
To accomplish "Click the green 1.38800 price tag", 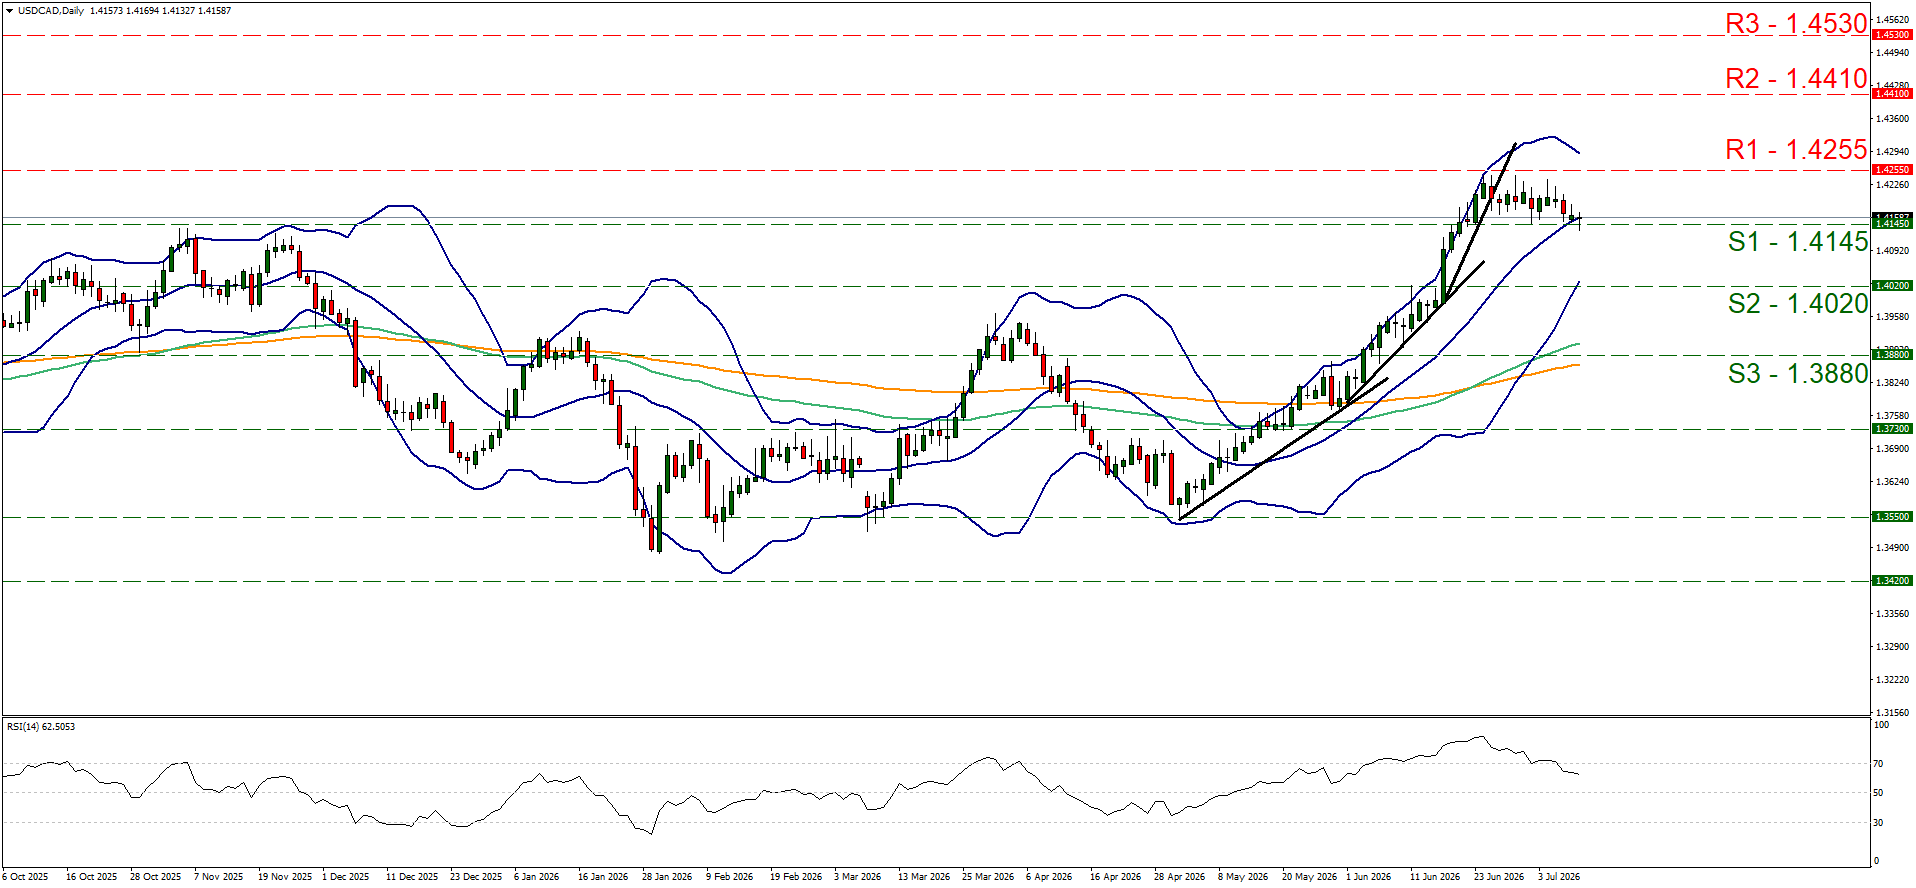I will [1892, 355].
